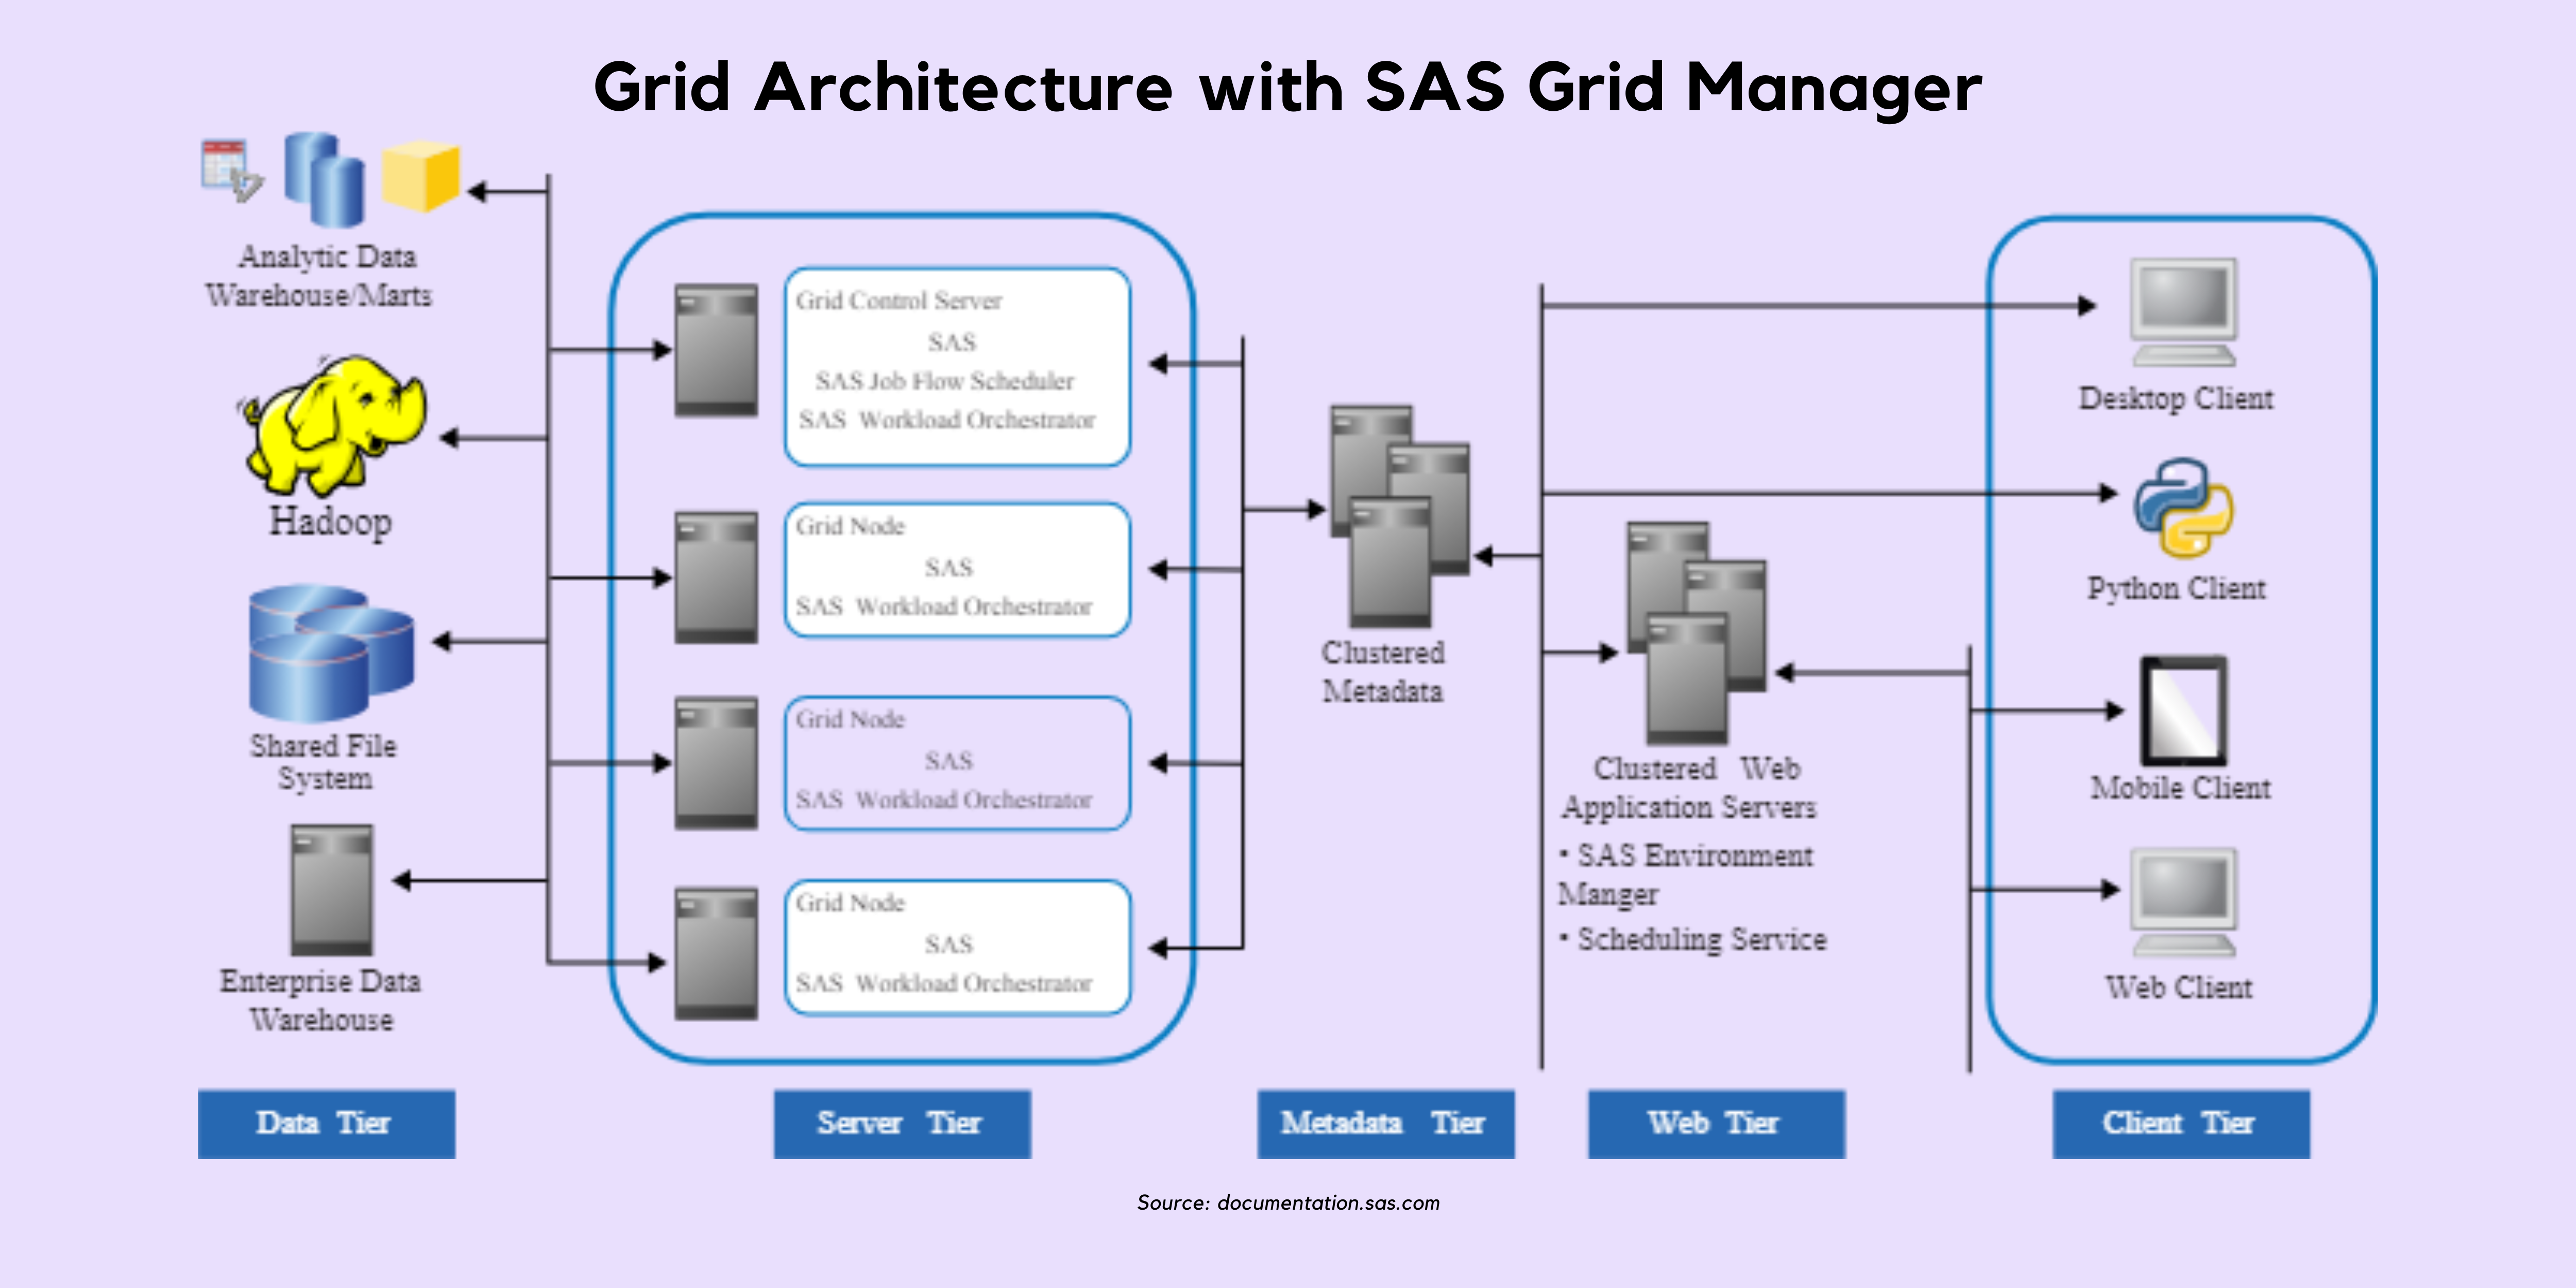Click the Server Tier blue label
Screen dimensions: 2576x1288
902,1124
